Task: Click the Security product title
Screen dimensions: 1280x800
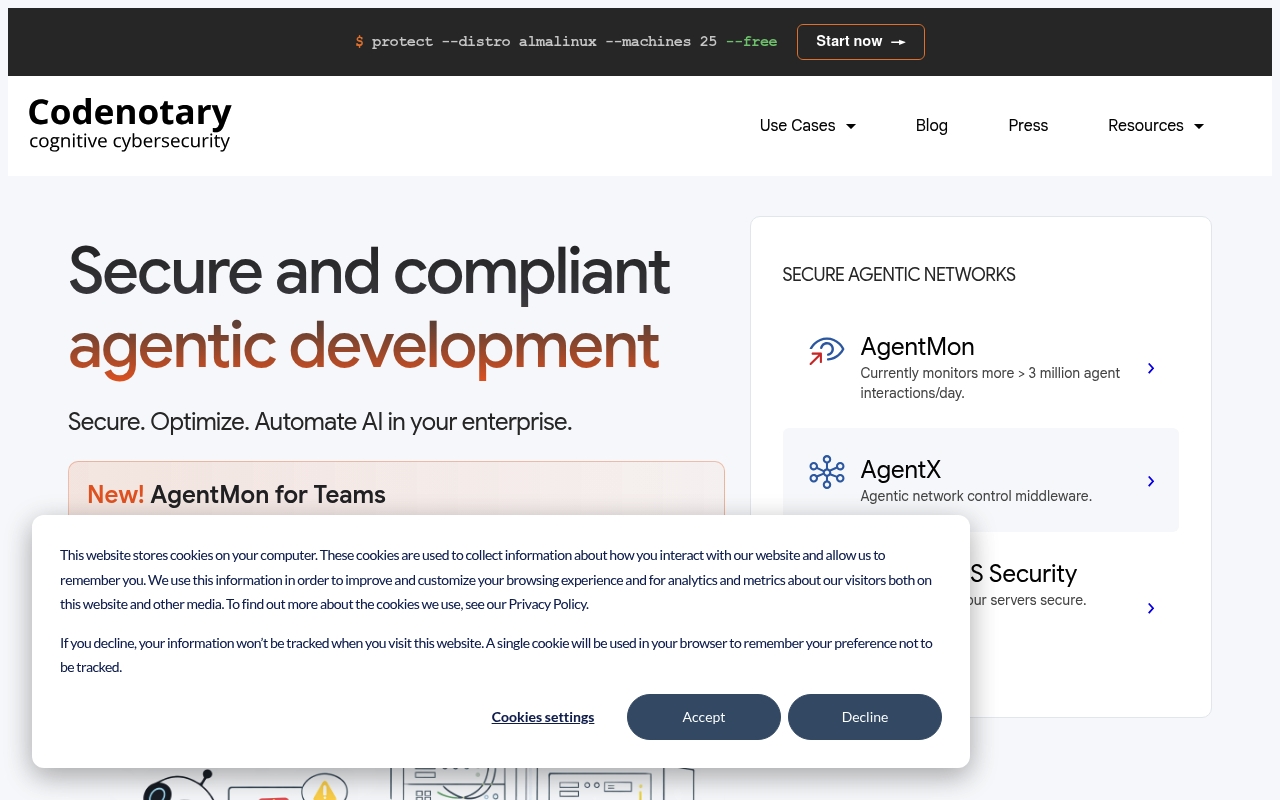Action: 1023,573
